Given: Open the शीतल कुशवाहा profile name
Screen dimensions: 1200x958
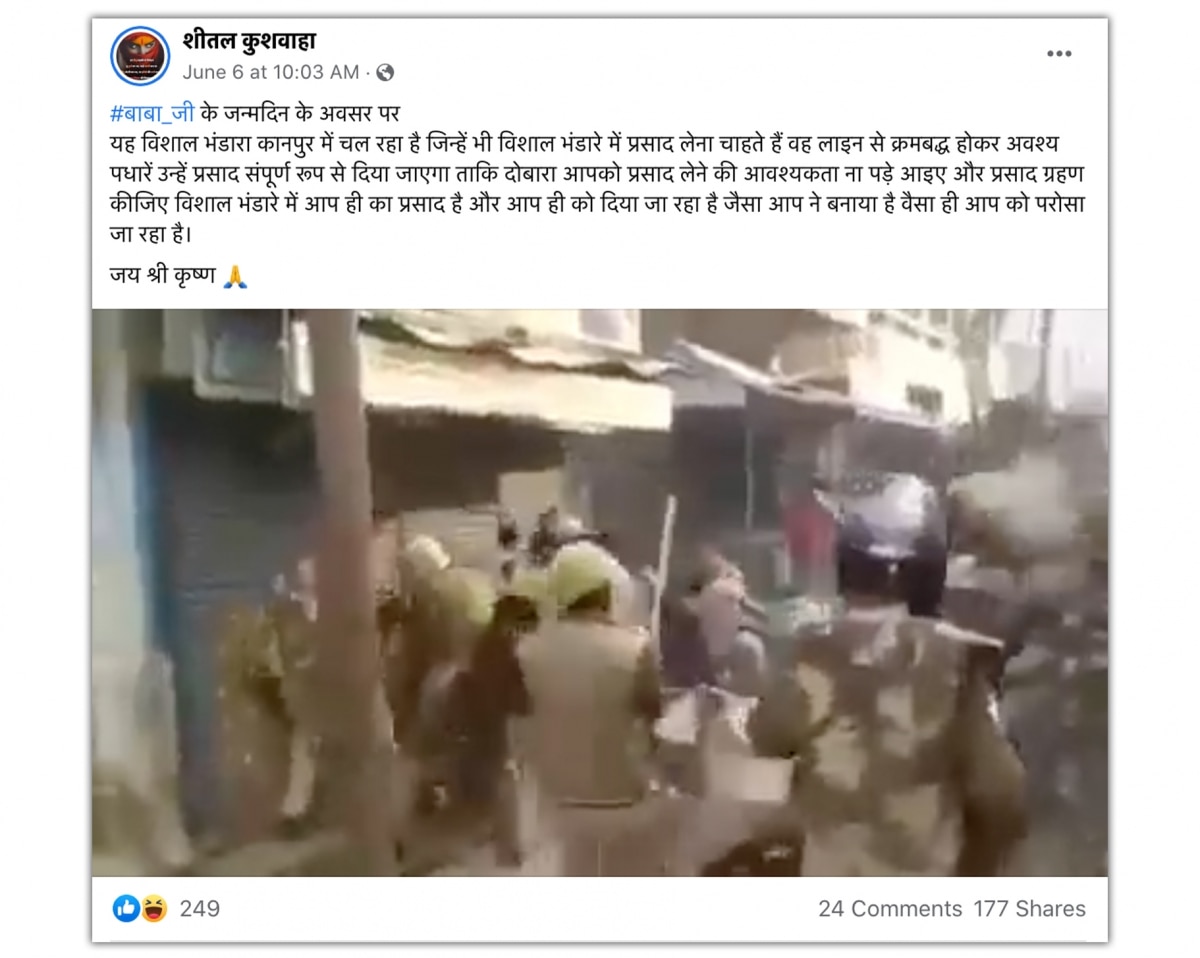Looking at the screenshot, I should click(x=249, y=41).
